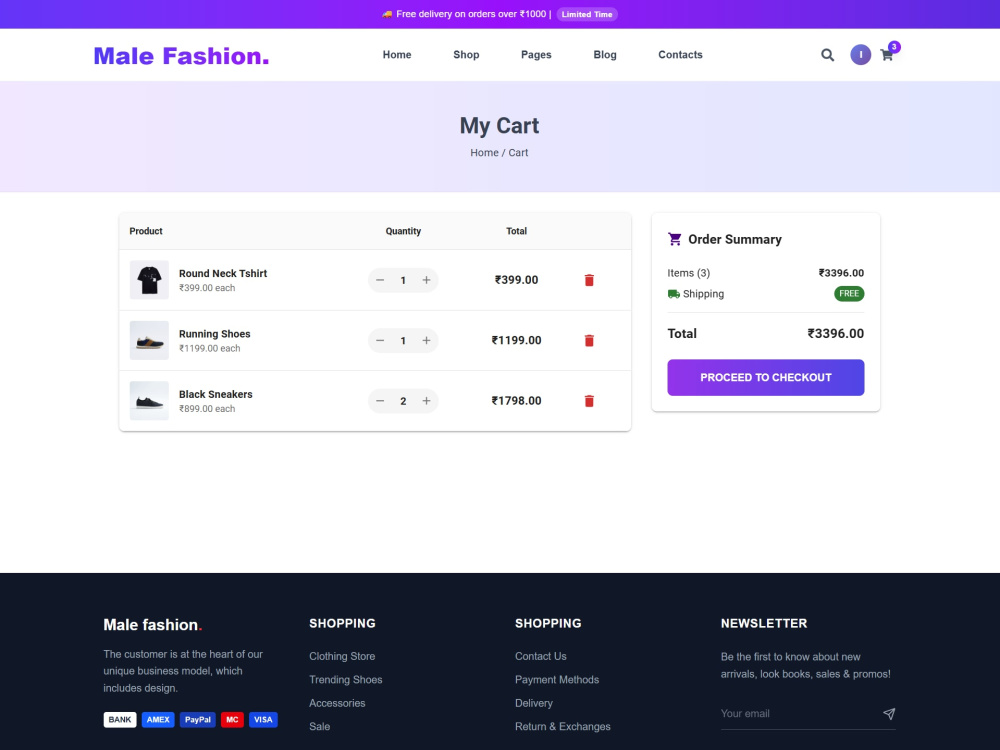The width and height of the screenshot is (1000, 750).
Task: Increase Running Shoes quantity
Action: pos(426,341)
